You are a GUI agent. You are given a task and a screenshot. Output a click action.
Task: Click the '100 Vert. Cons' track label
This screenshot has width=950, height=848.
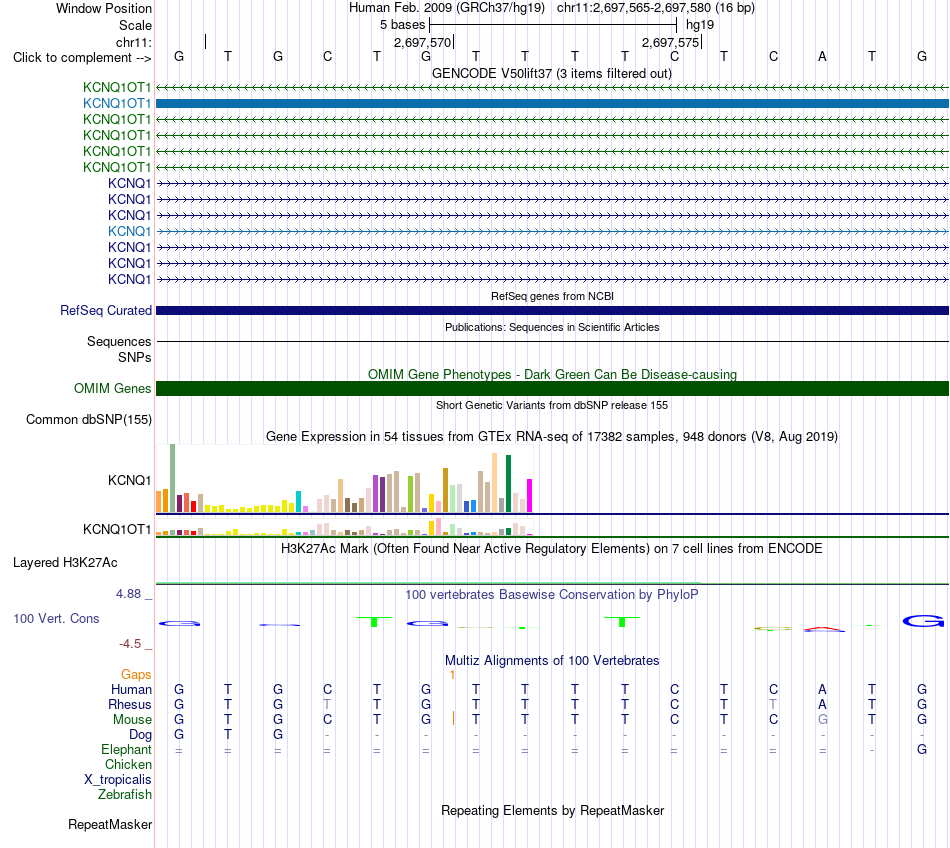coord(56,618)
